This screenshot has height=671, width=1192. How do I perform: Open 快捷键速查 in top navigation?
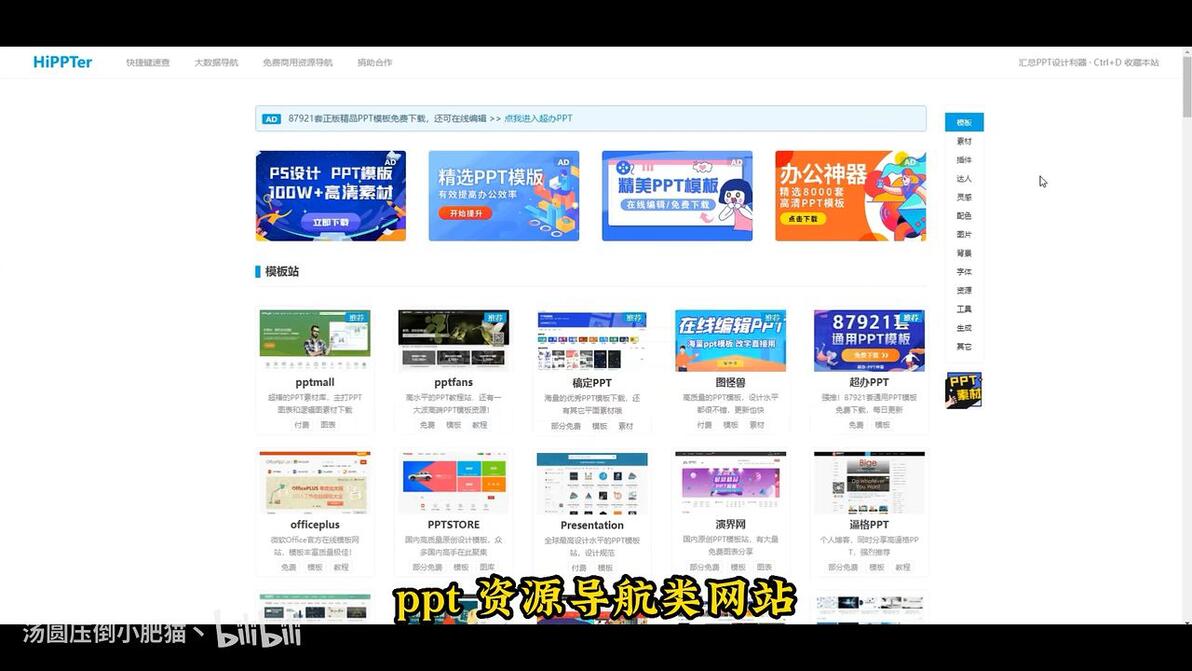pyautogui.click(x=147, y=63)
